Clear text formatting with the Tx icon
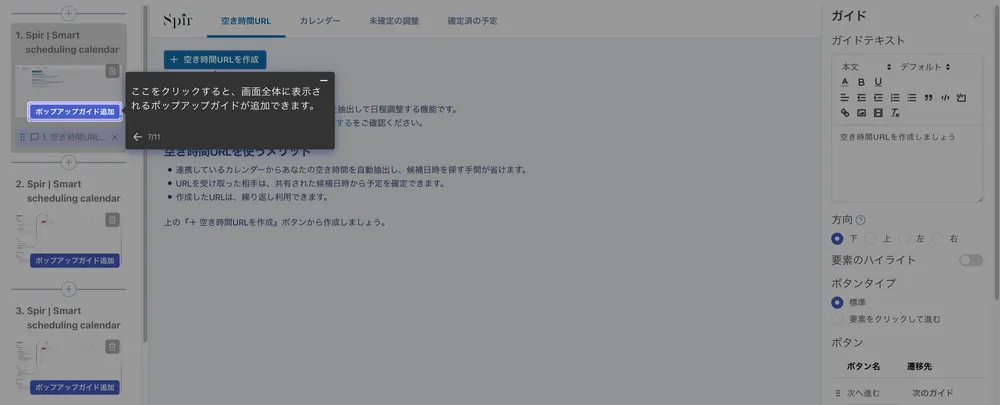The image size is (1000, 405). coord(895,113)
